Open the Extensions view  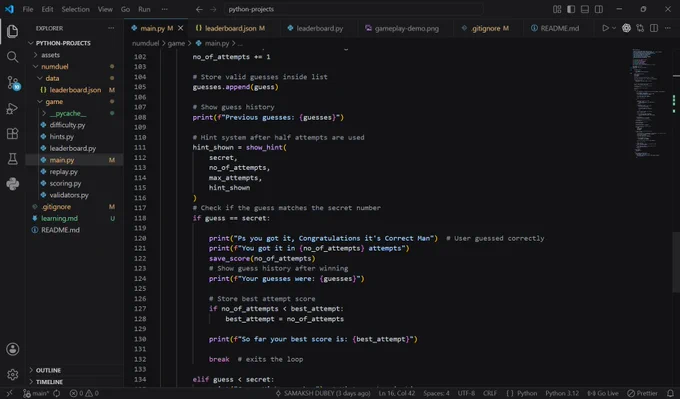pyautogui.click(x=13, y=134)
